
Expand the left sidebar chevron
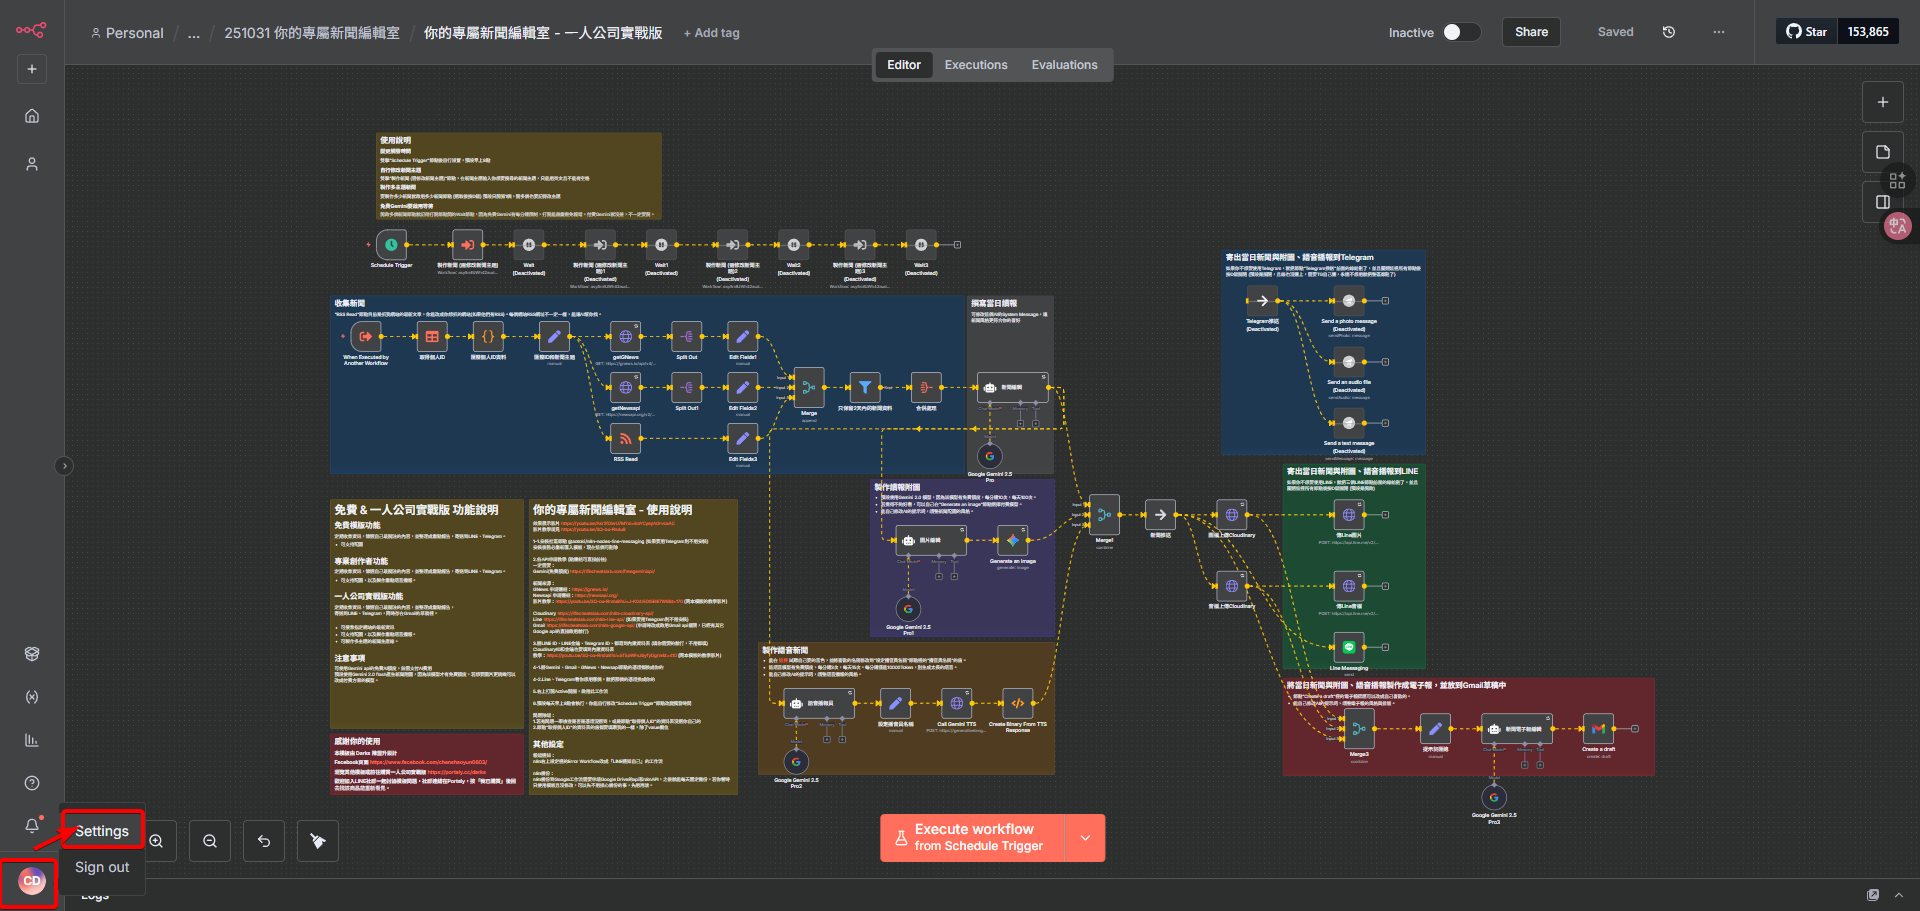64,466
